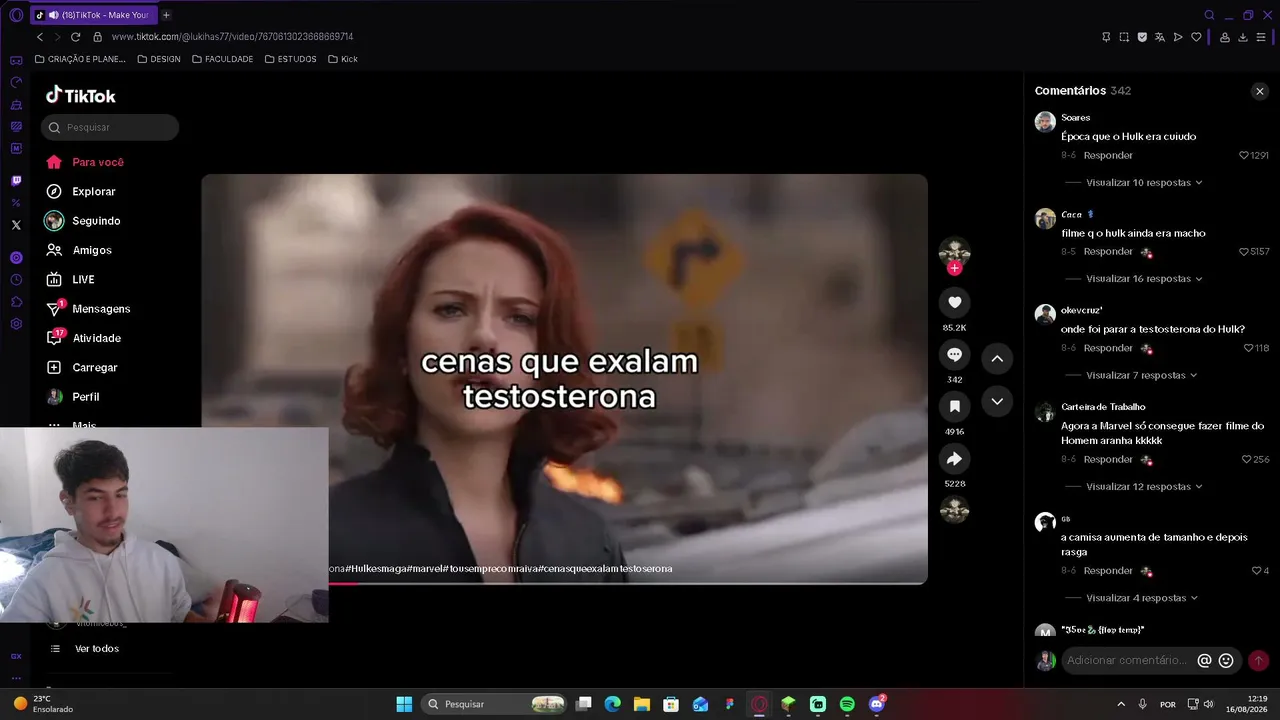Open the browser snapshot tool

(1124, 37)
